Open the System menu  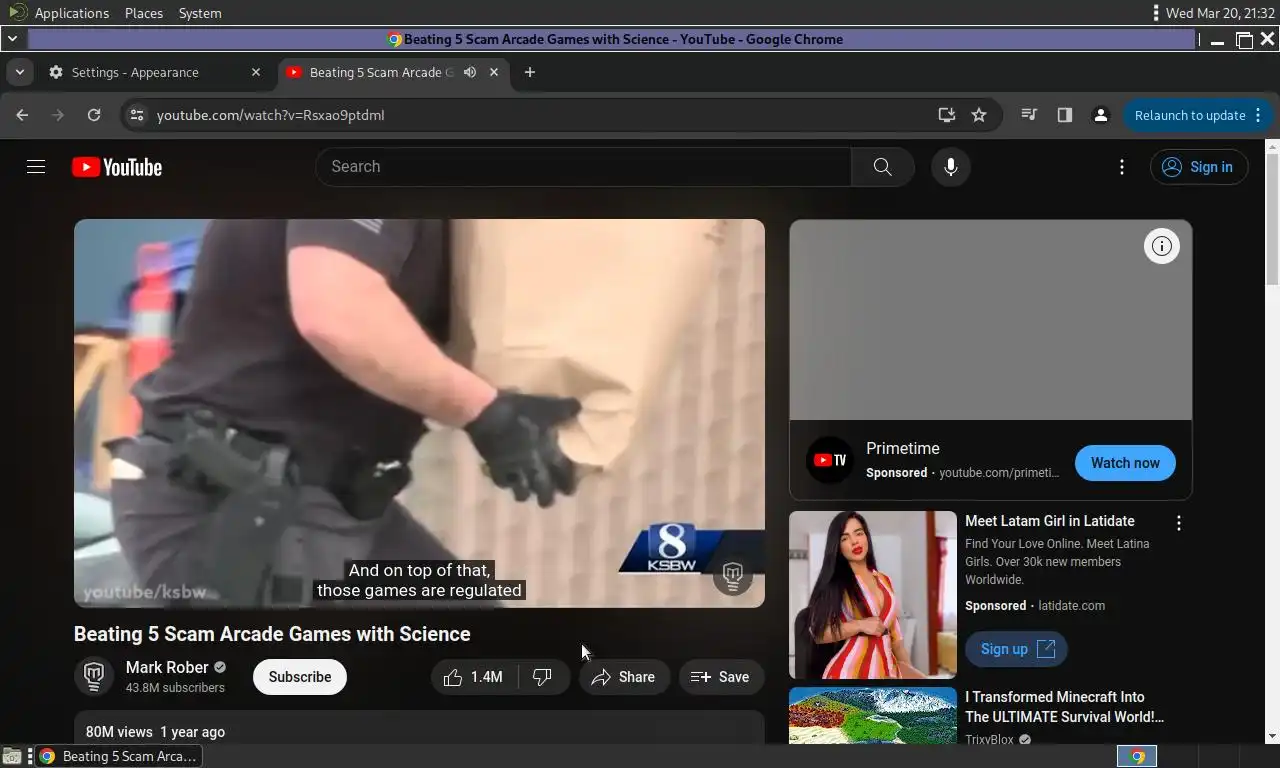click(x=200, y=13)
